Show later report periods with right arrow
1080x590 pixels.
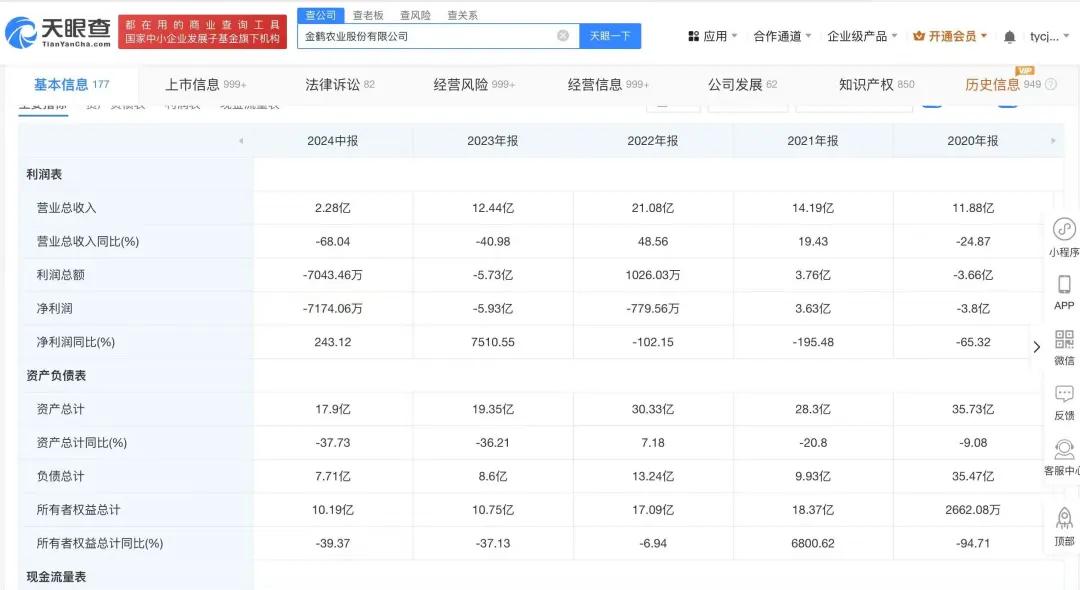pos(1053,140)
